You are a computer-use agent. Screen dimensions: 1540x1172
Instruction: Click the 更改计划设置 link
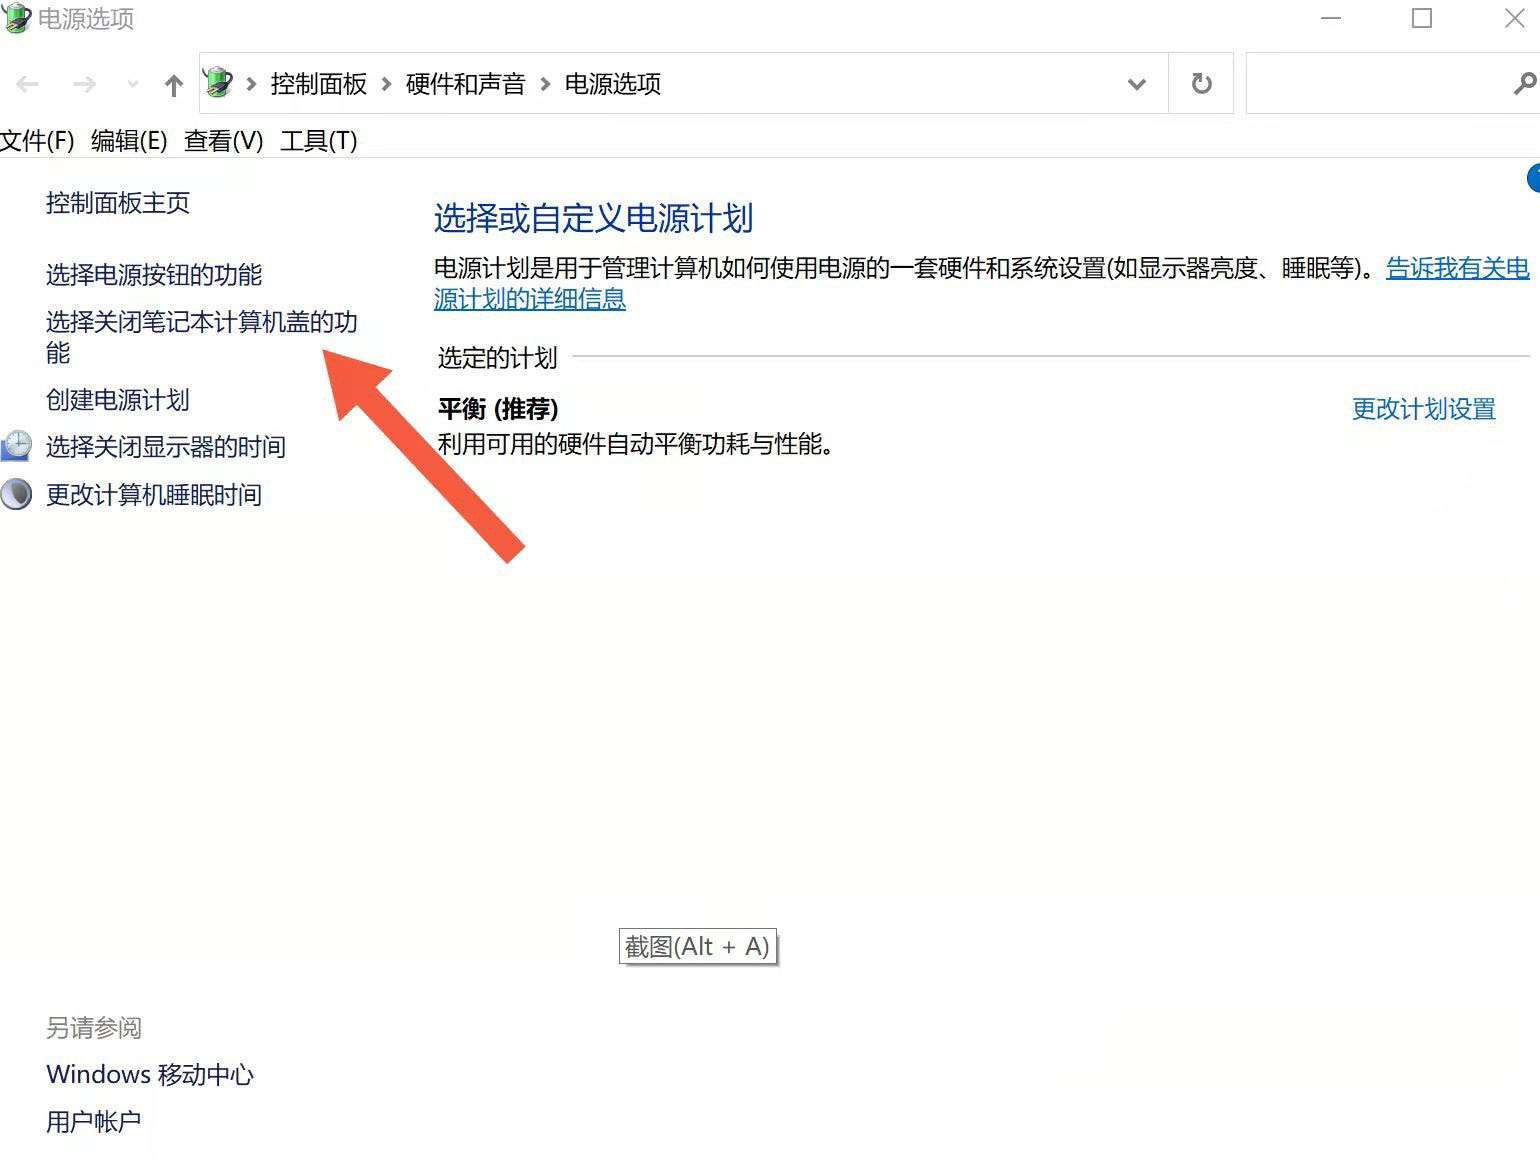[x=1423, y=409]
